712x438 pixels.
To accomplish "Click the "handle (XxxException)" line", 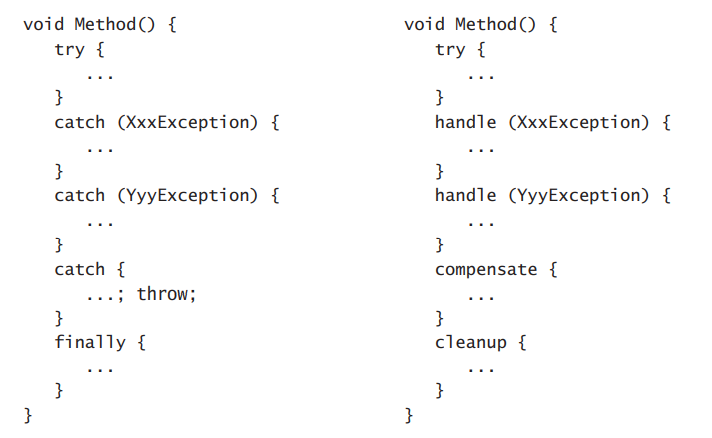I will [x=552, y=123].
